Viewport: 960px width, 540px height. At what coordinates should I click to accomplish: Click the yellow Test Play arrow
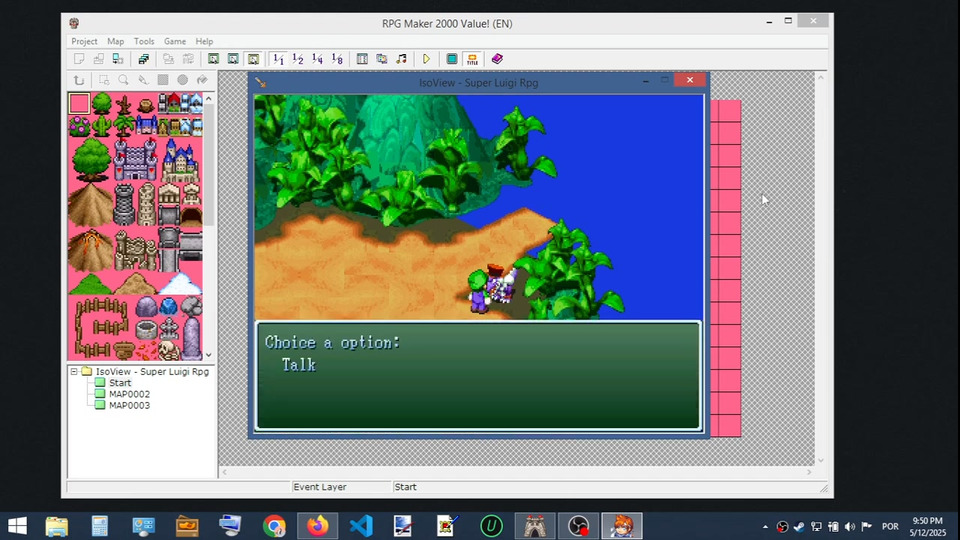(x=427, y=59)
